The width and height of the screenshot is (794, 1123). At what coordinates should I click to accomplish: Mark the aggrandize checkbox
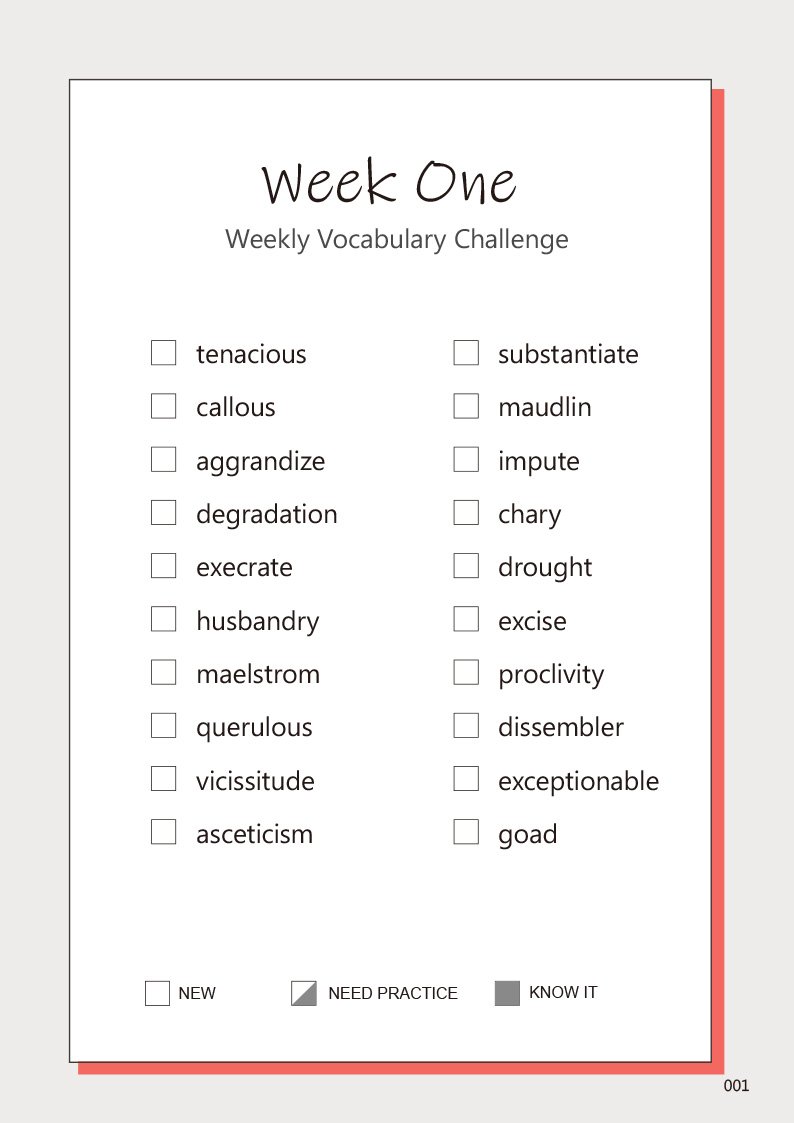164,459
